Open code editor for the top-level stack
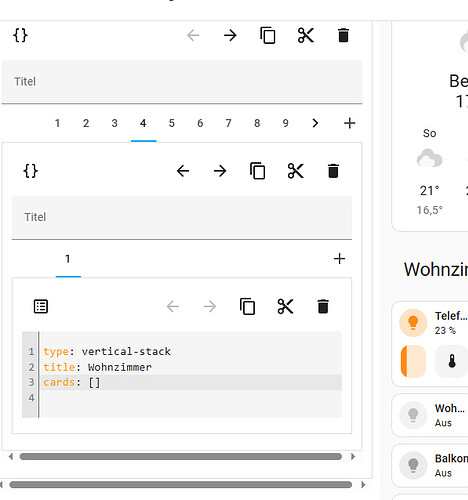 [x=20, y=35]
